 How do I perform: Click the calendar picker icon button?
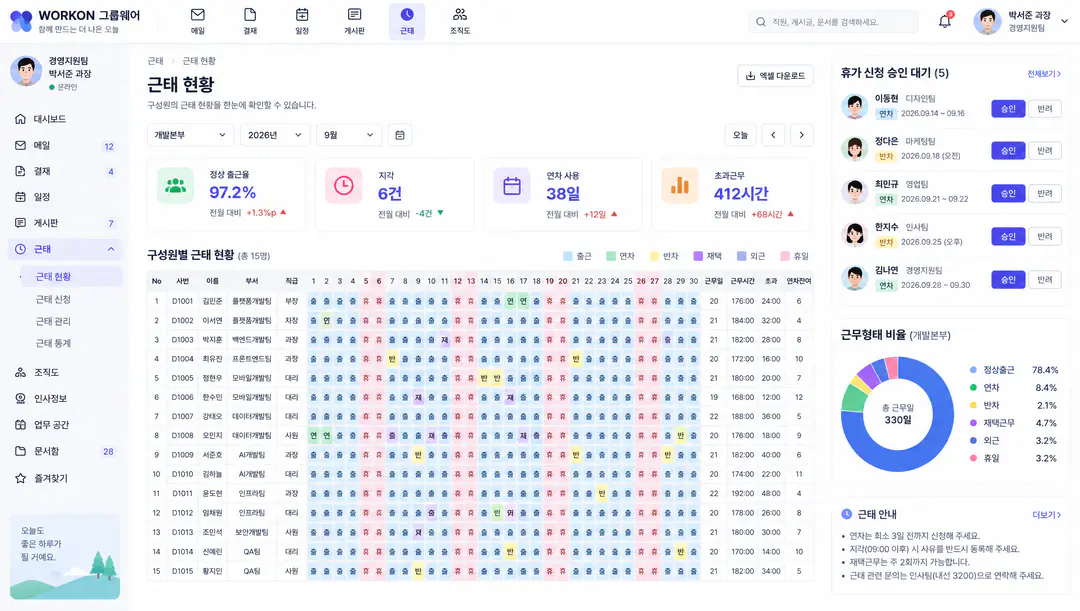coord(400,135)
